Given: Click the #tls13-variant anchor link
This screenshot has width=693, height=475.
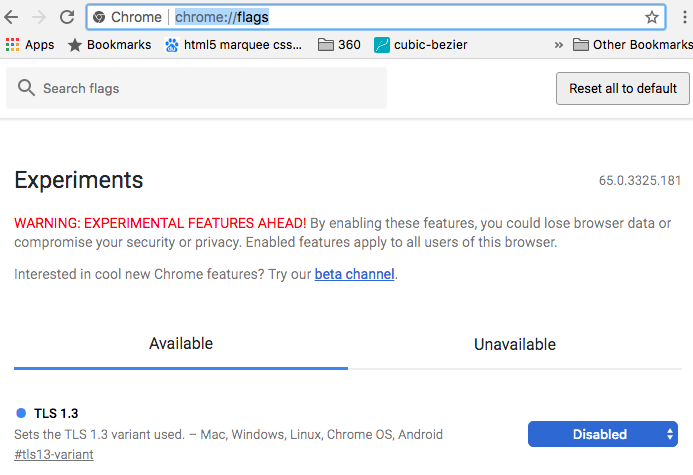Looking at the screenshot, I should (54, 455).
